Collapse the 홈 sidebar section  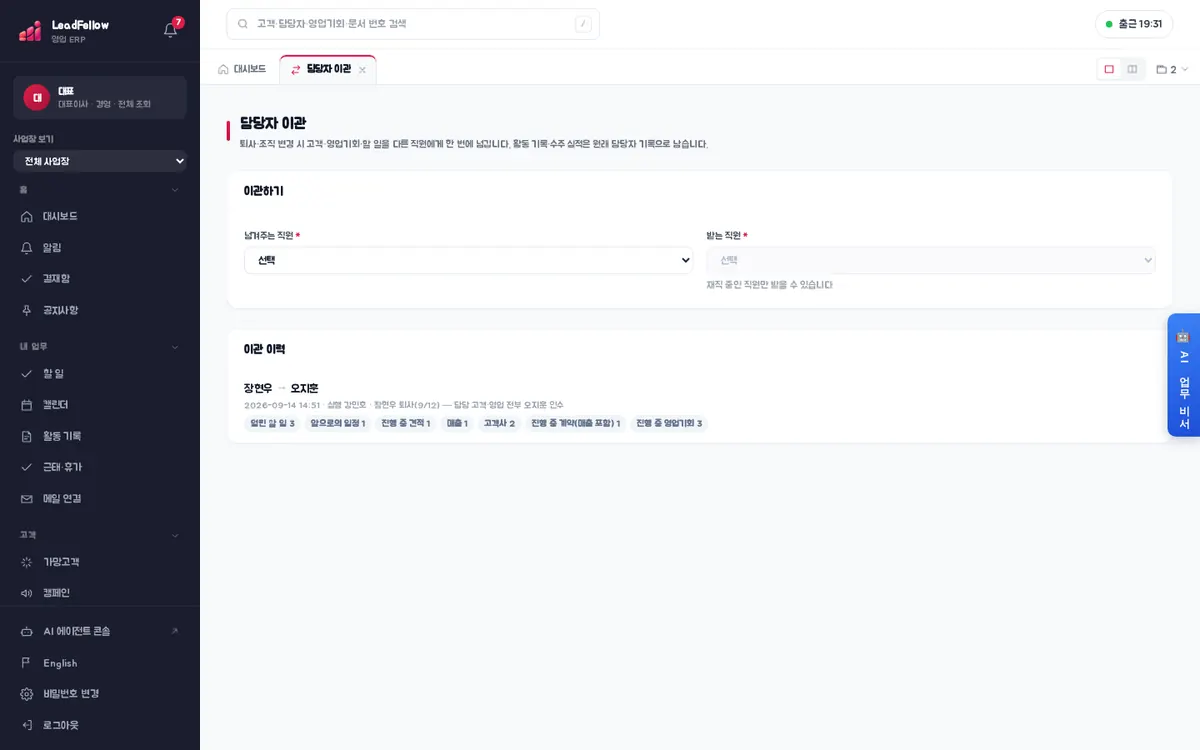pyautogui.click(x=100, y=190)
